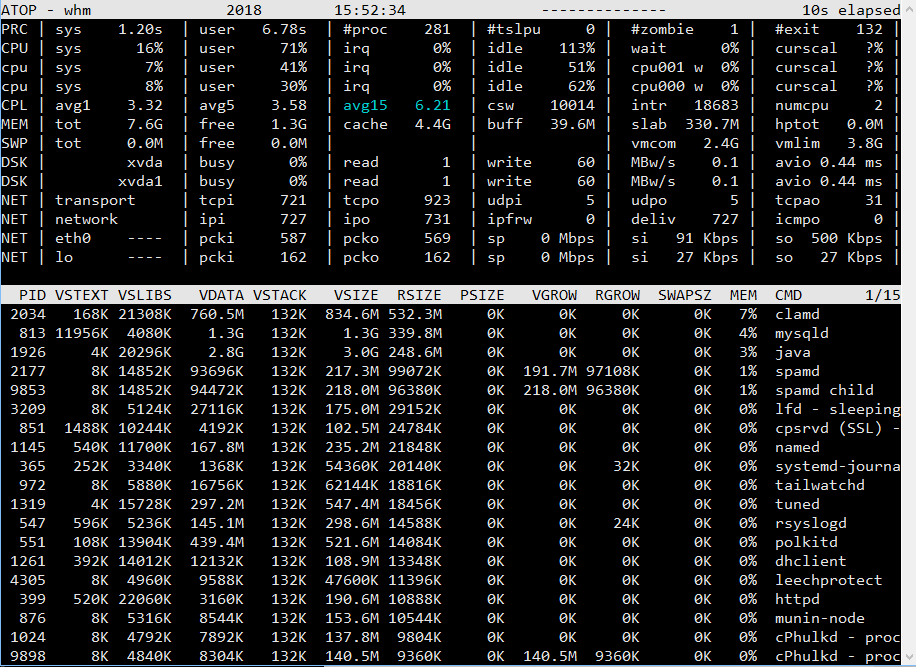The width and height of the screenshot is (916, 667).
Task: Click the RSIZE column header
Action: (419, 295)
